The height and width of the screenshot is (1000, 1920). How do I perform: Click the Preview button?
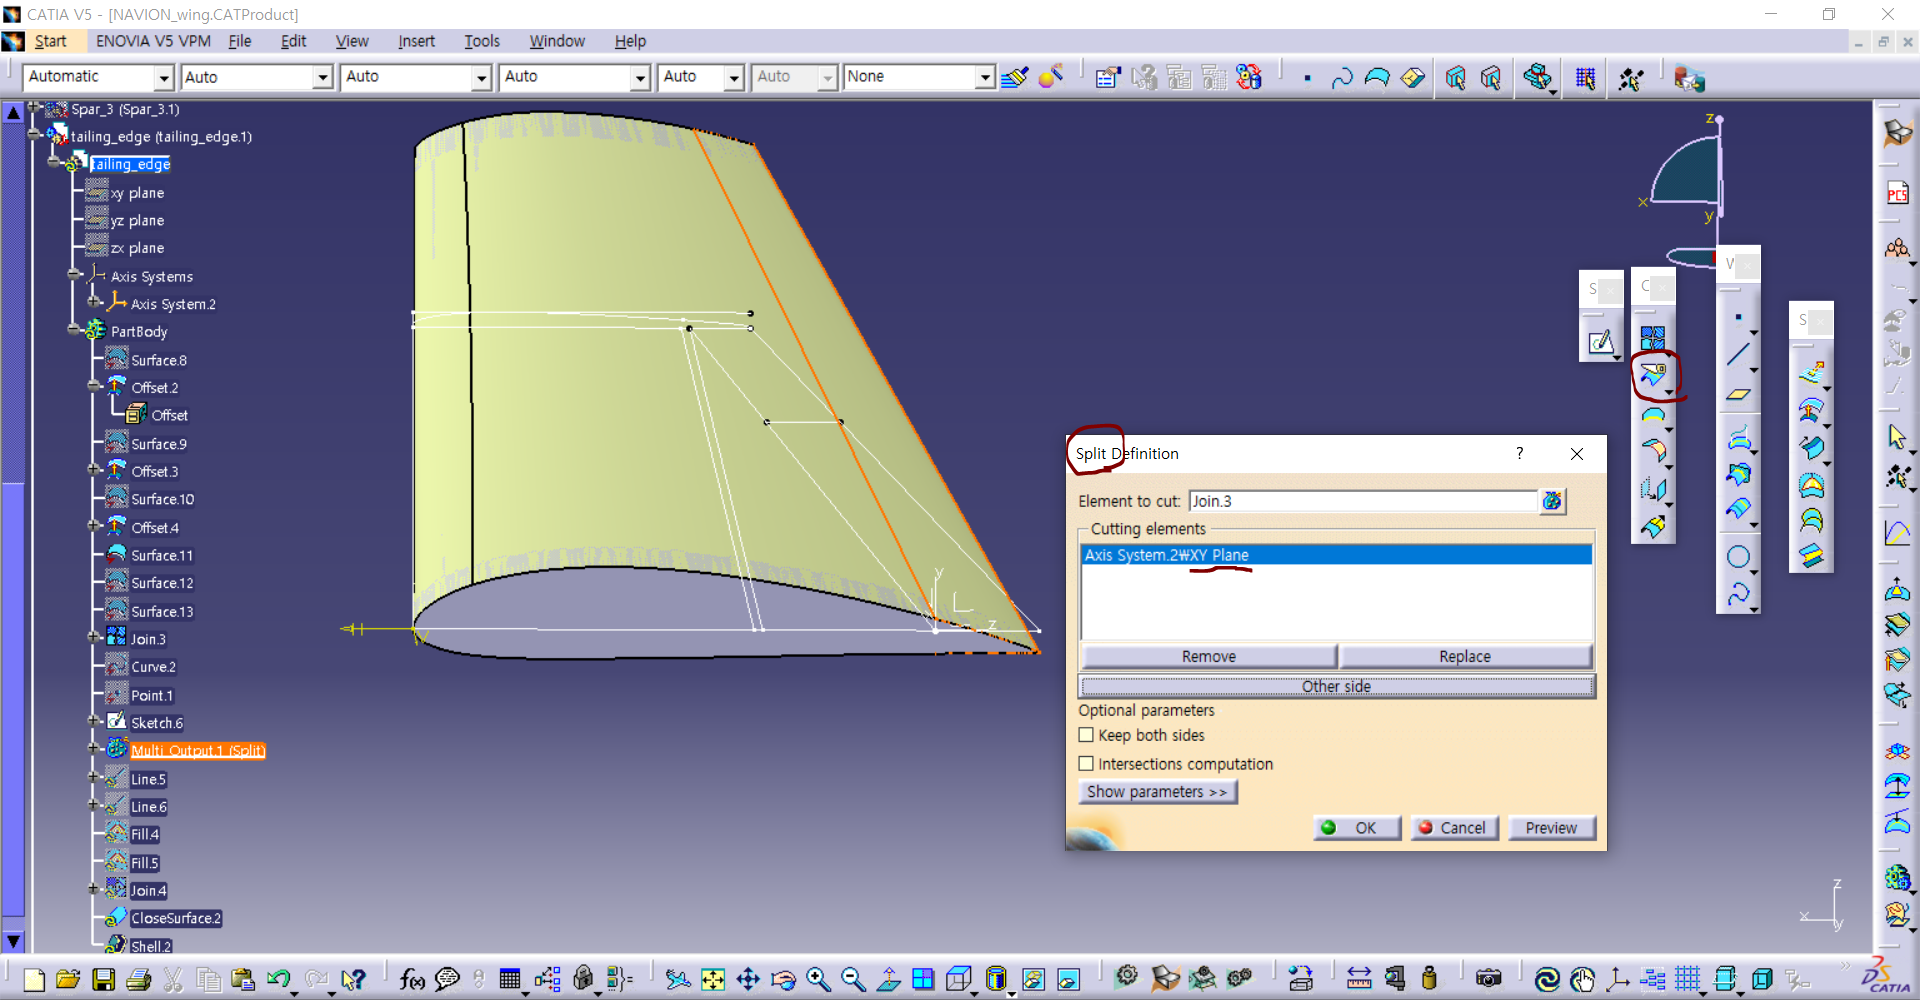[x=1551, y=828]
